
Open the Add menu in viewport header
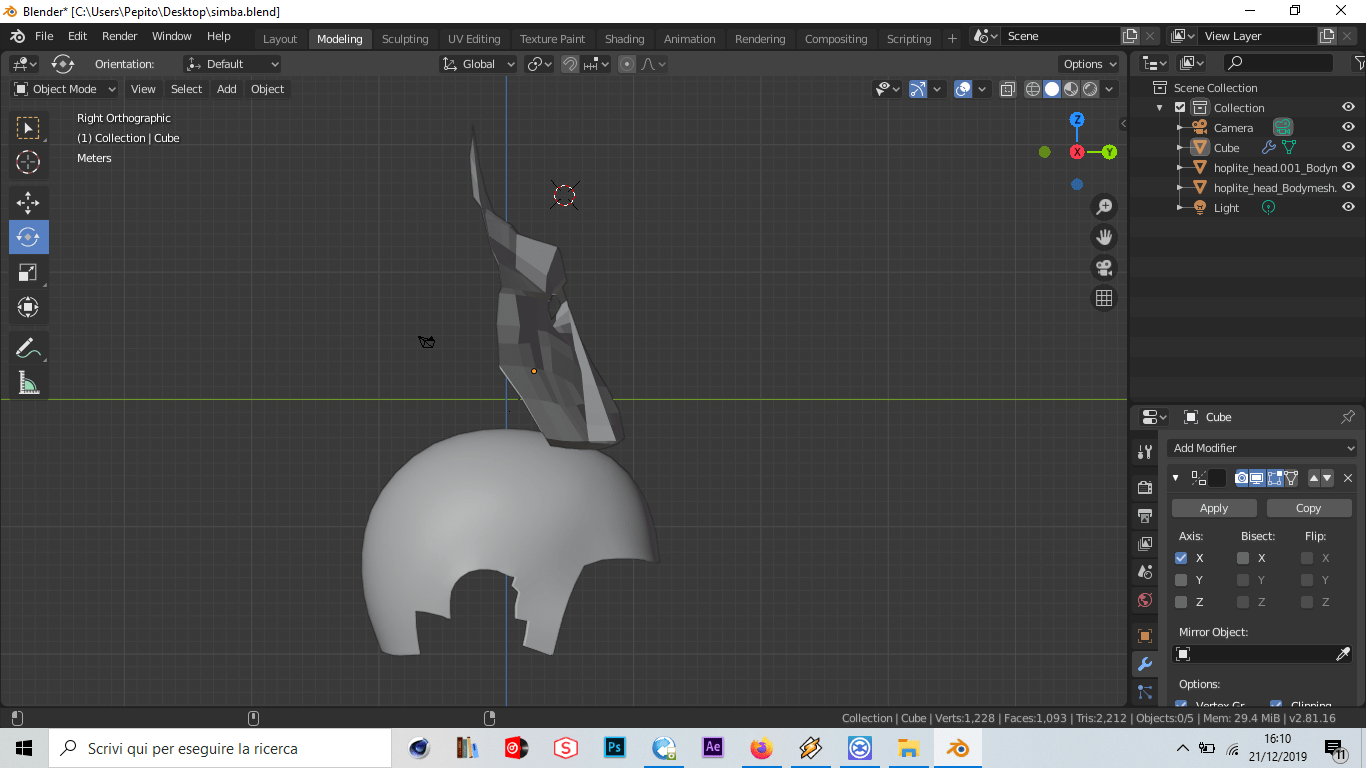(x=227, y=89)
